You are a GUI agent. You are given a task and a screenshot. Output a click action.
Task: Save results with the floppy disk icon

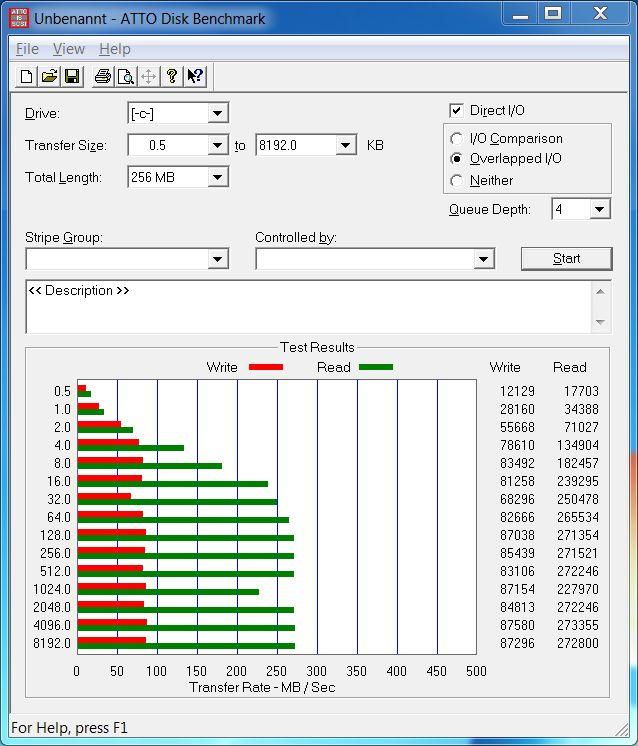tap(72, 76)
